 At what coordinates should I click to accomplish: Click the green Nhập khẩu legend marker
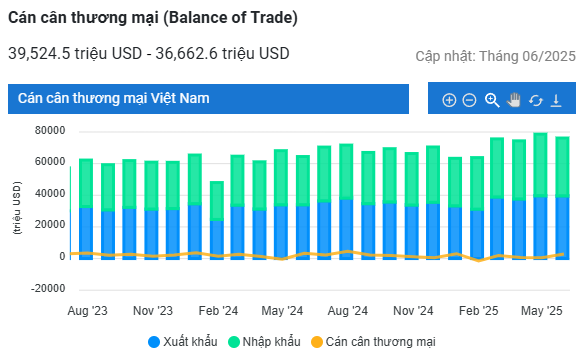pyautogui.click(x=234, y=342)
